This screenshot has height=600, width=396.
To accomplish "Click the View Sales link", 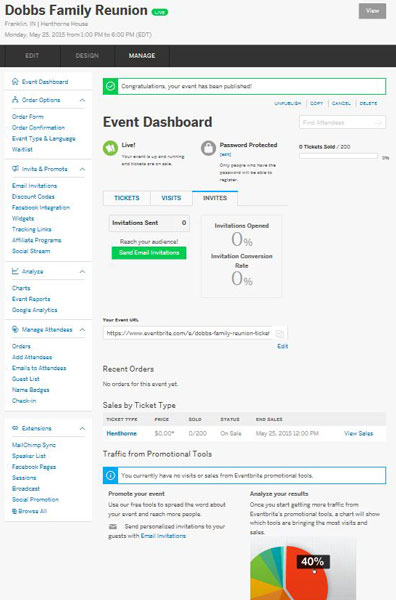I will pos(359,434).
